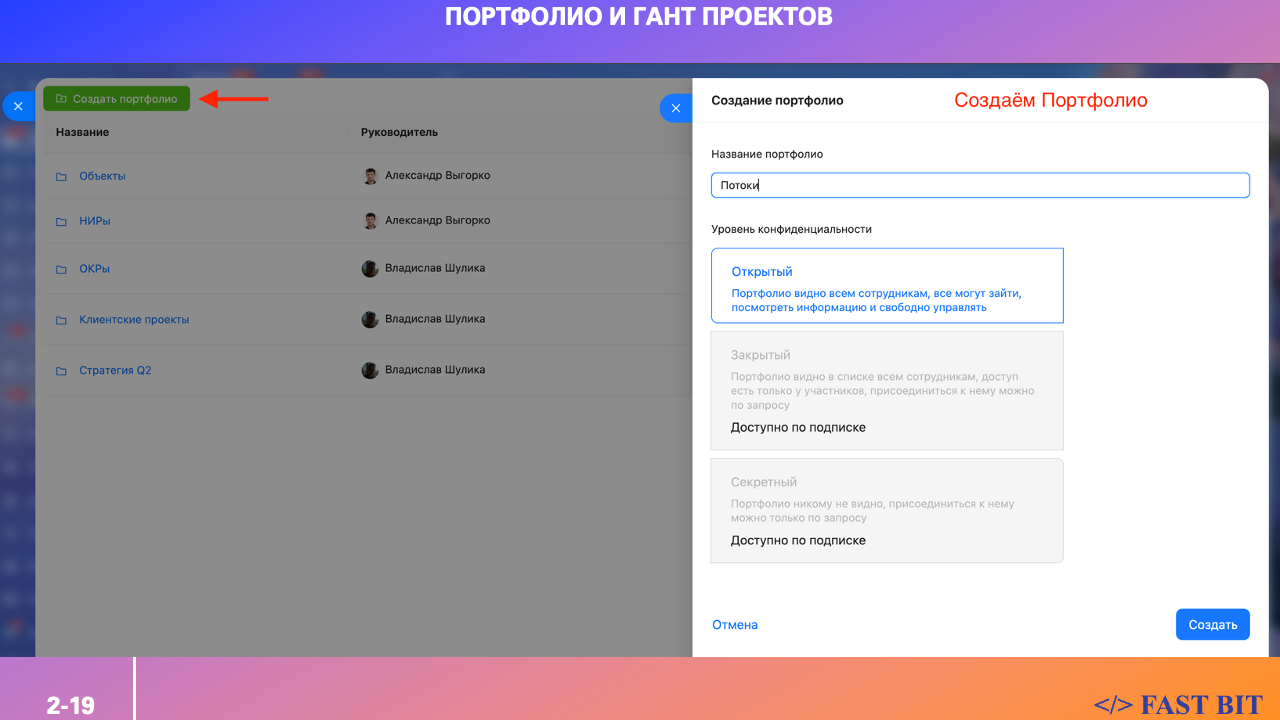The width and height of the screenshot is (1280, 720).
Task: Click Владислав Шулика in the ОКРы row
Action: click(x=435, y=268)
